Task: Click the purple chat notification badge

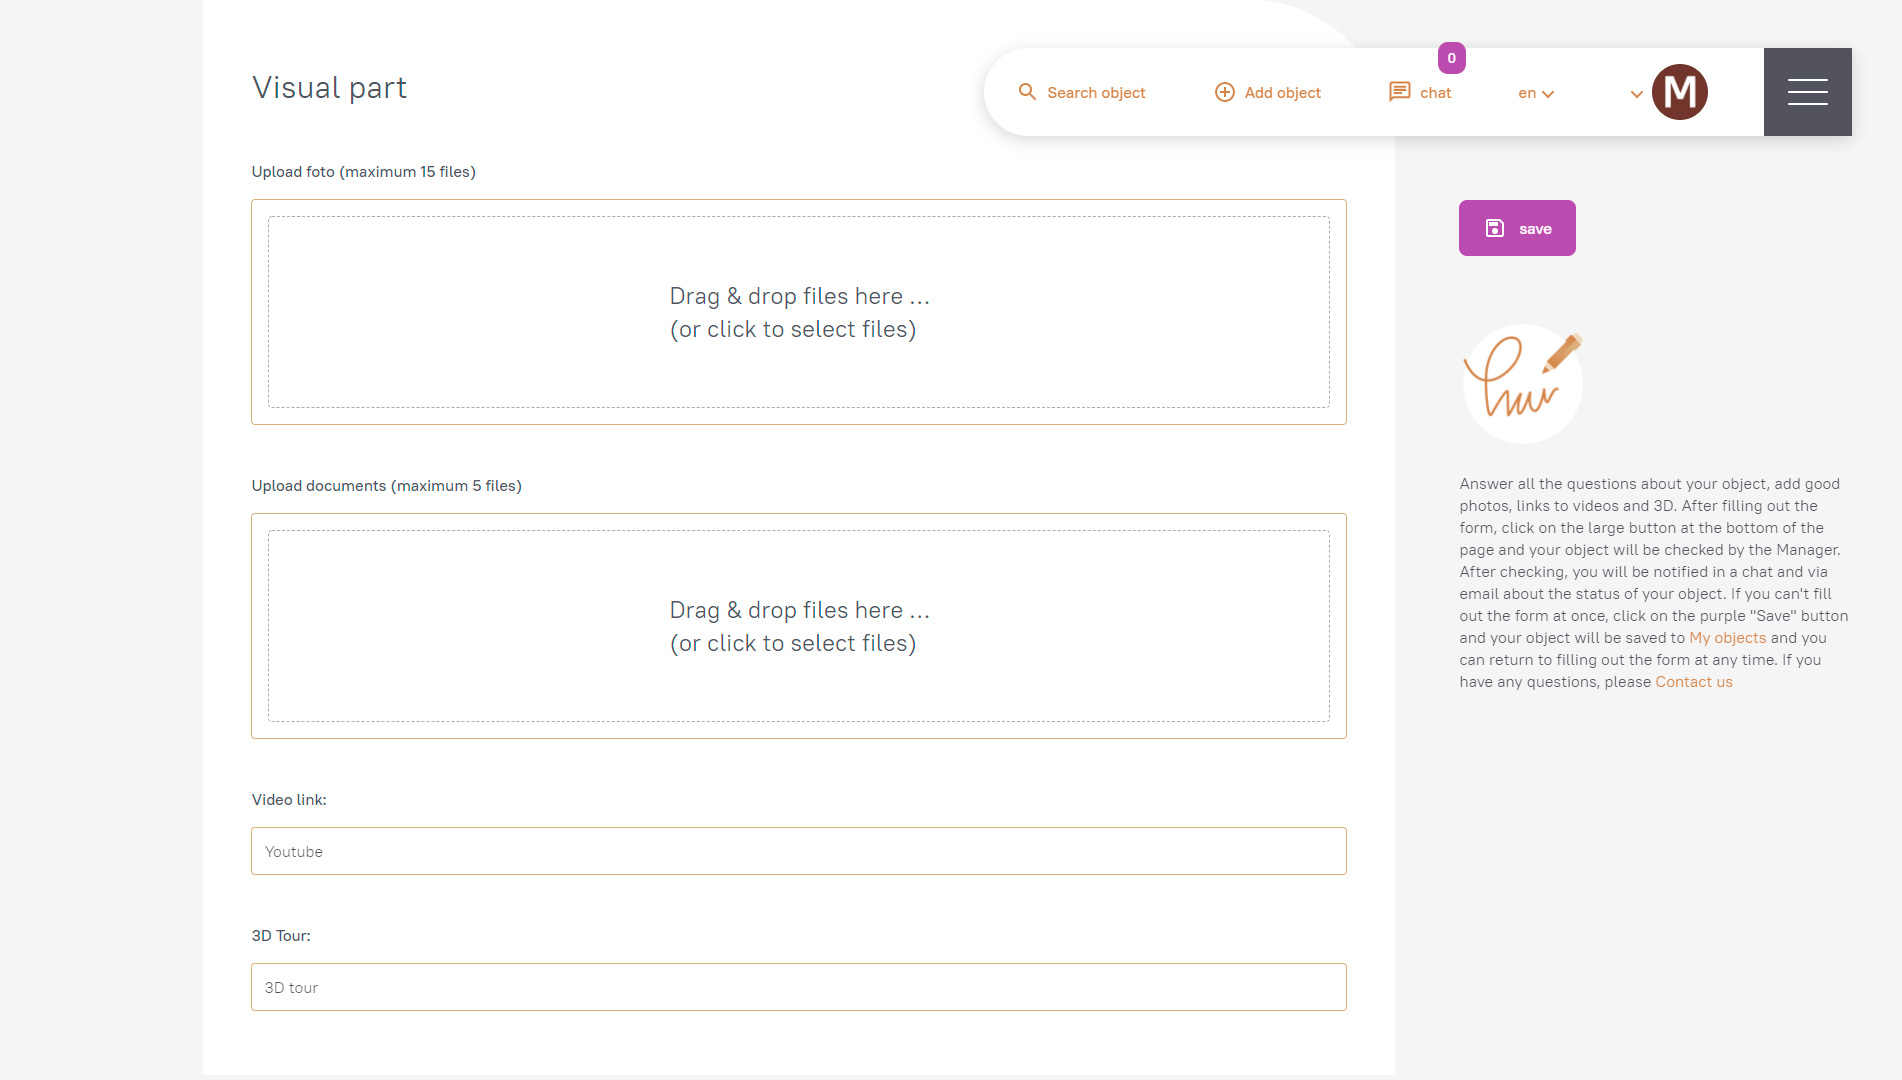Action: pyautogui.click(x=1451, y=58)
